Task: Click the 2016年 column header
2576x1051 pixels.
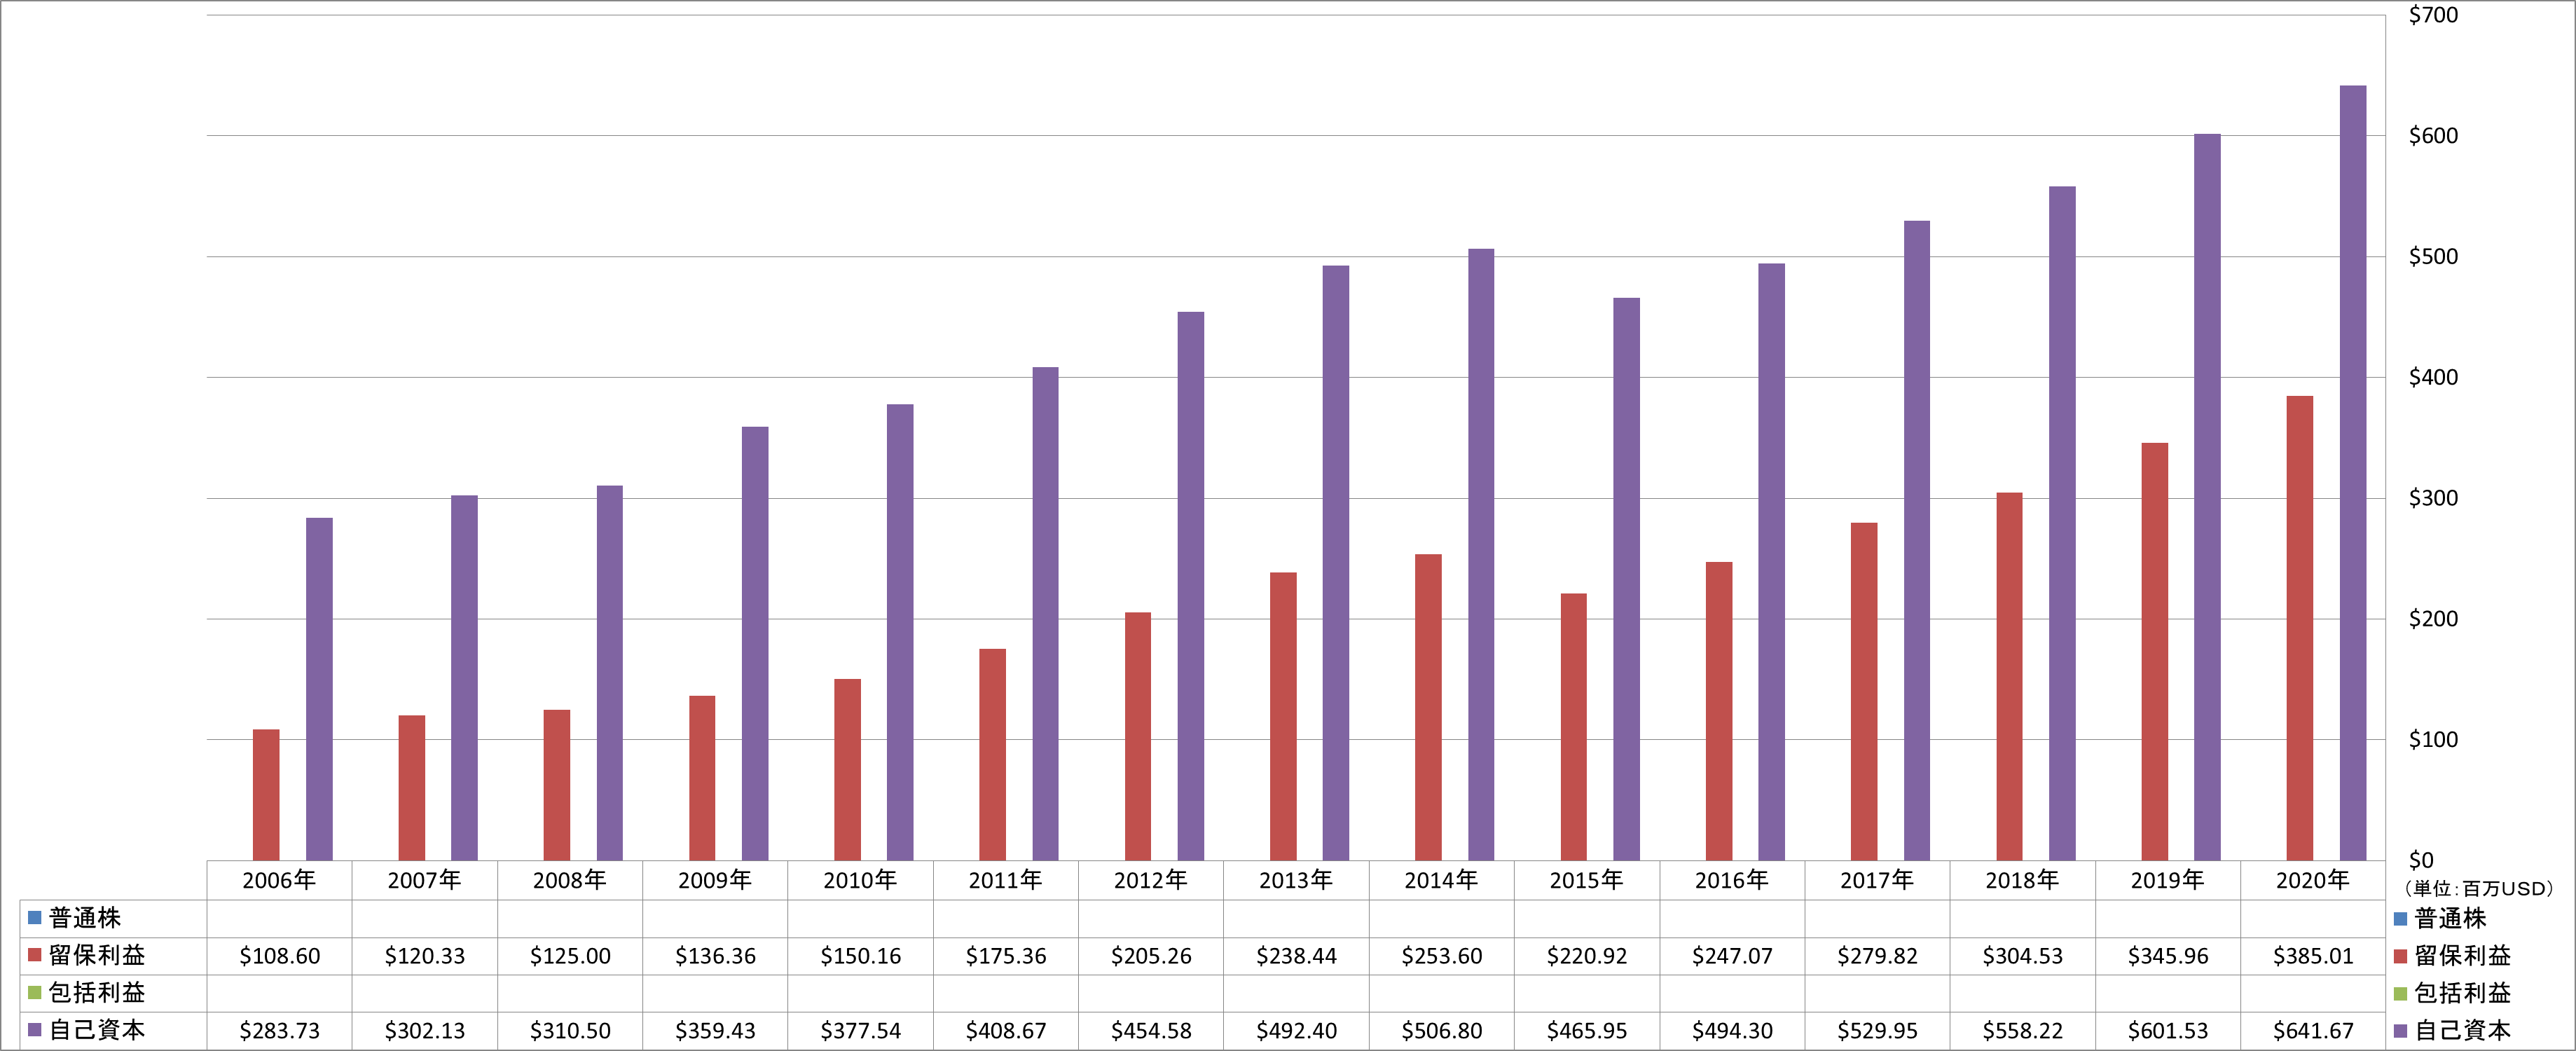Action: [1732, 880]
